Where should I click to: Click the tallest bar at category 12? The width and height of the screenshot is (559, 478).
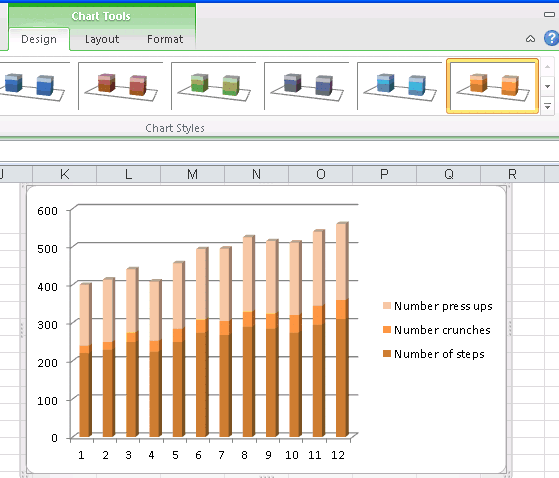pos(341,330)
